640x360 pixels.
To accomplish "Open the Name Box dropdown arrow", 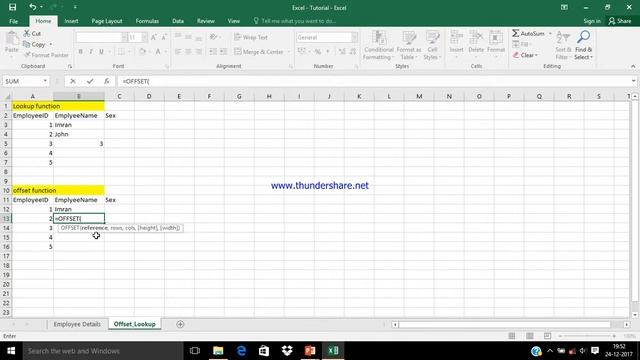I will 45,81.
